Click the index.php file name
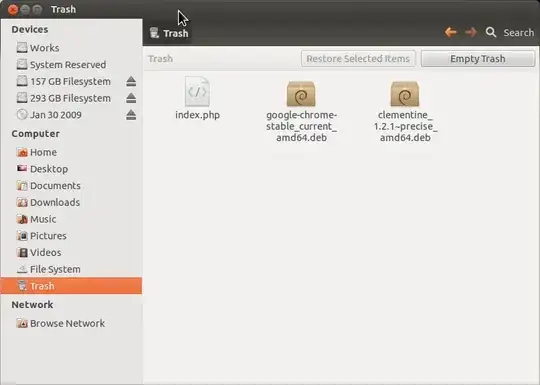The height and width of the screenshot is (385, 540). (x=197, y=115)
